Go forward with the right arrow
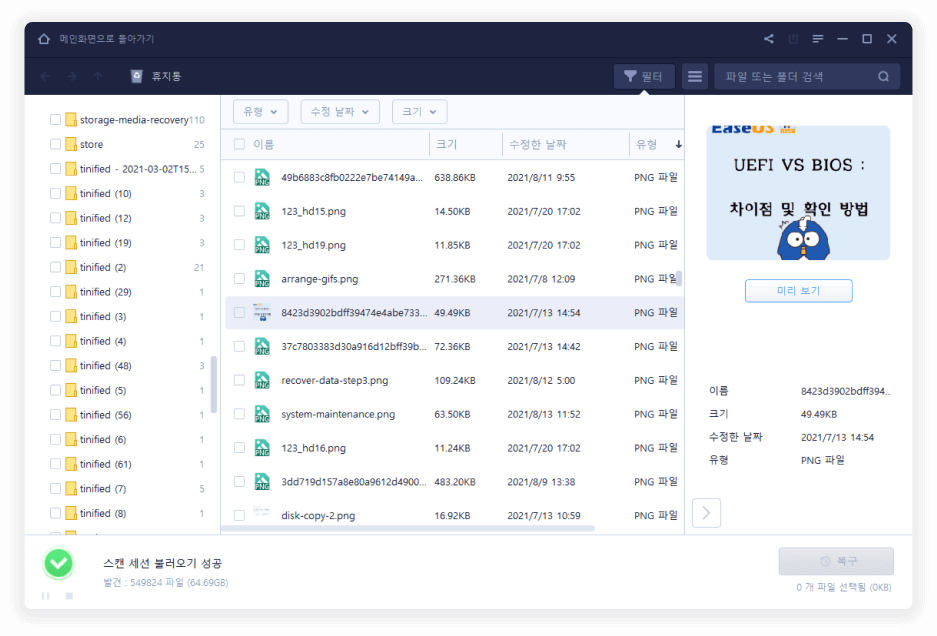This screenshot has width=937, height=636. (x=72, y=77)
